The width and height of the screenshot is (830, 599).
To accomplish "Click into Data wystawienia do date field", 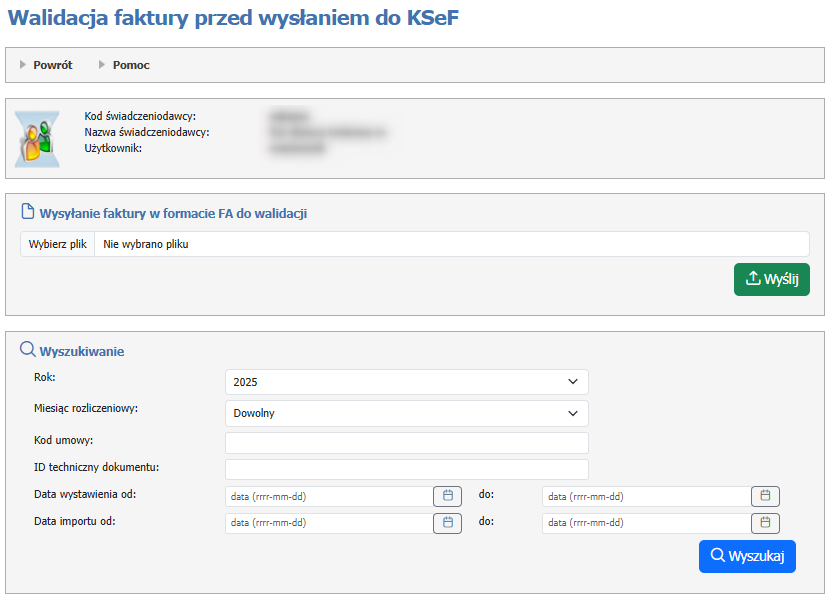I will tap(645, 496).
